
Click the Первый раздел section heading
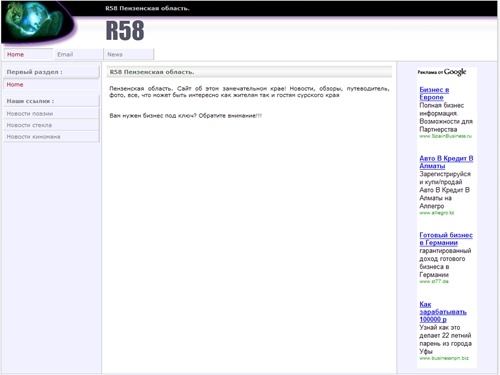coord(34,72)
